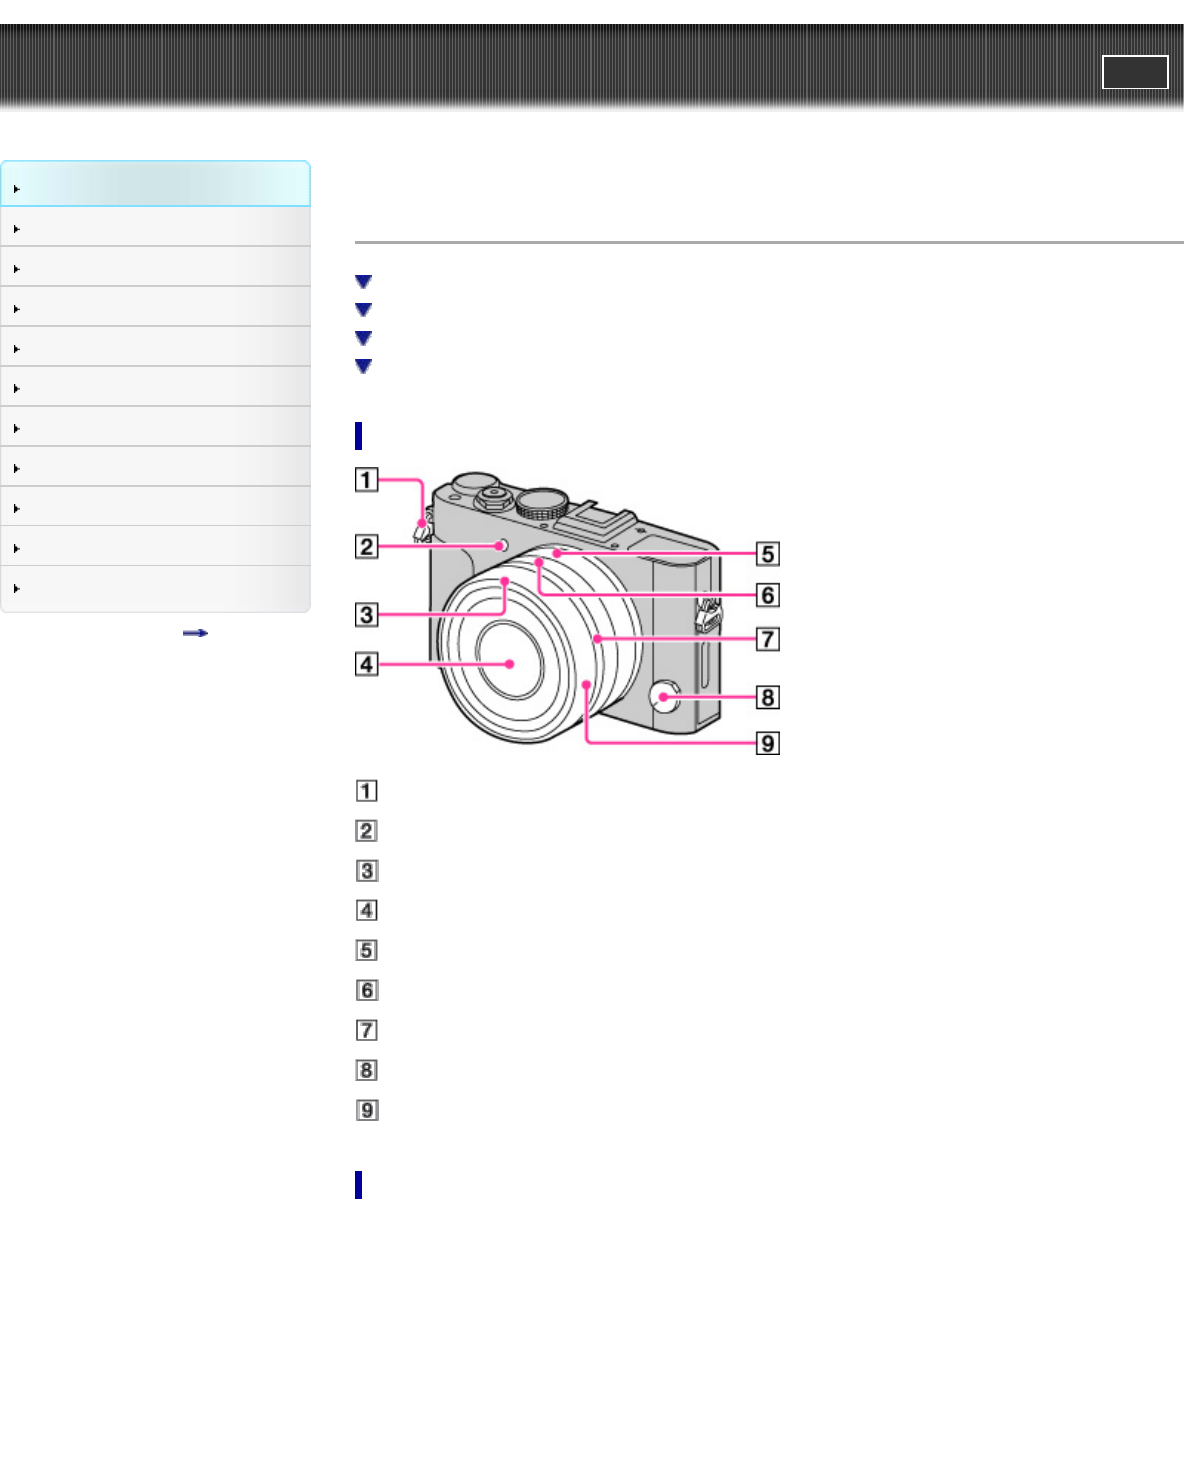Click the center of the camera lens illustration
Image resolution: width=1184 pixels, height=1459 pixels.
click(x=510, y=663)
